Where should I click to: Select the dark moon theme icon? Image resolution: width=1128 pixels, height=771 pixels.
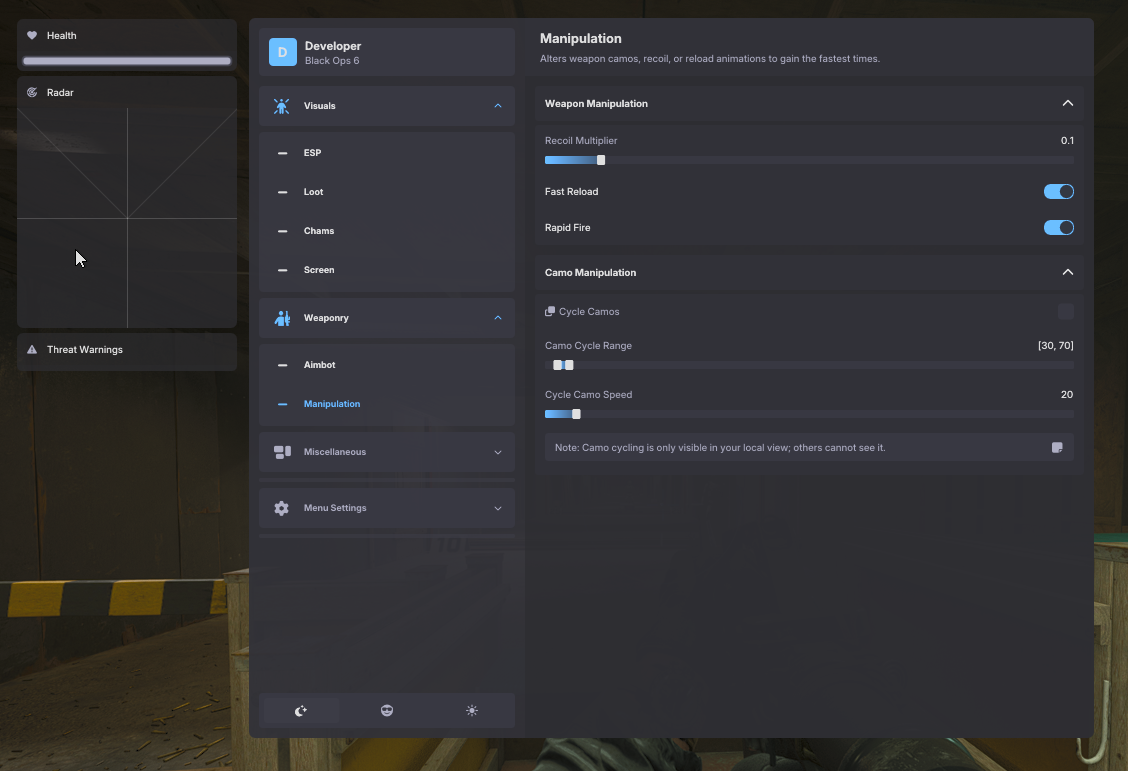pyautogui.click(x=301, y=711)
